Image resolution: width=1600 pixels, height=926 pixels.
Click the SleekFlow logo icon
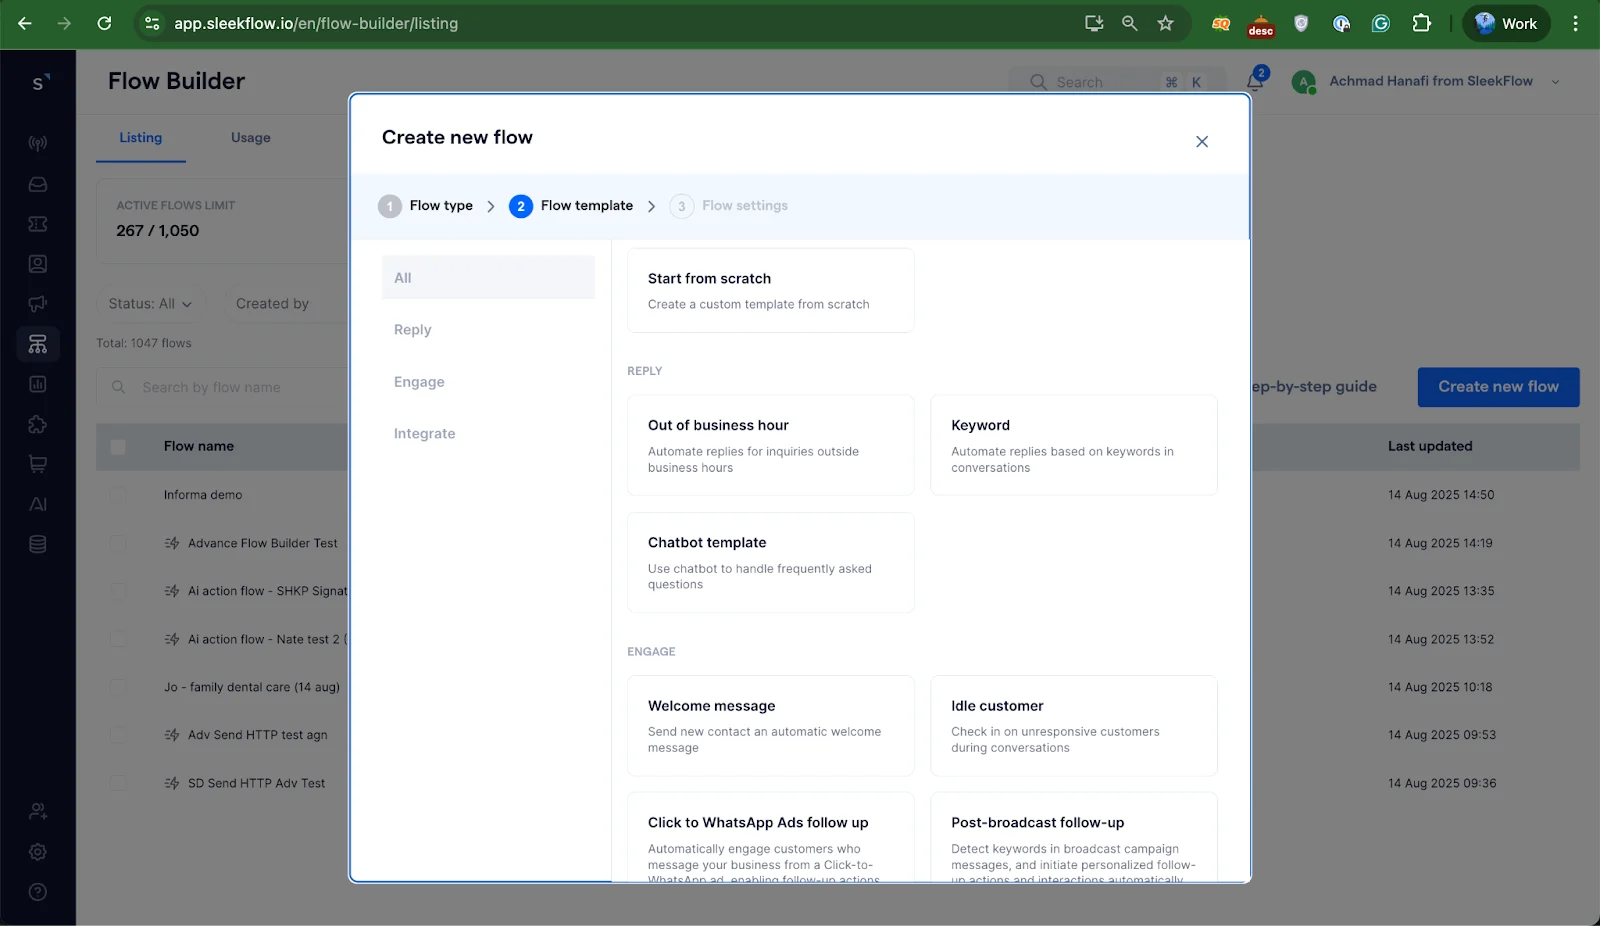[x=39, y=82]
